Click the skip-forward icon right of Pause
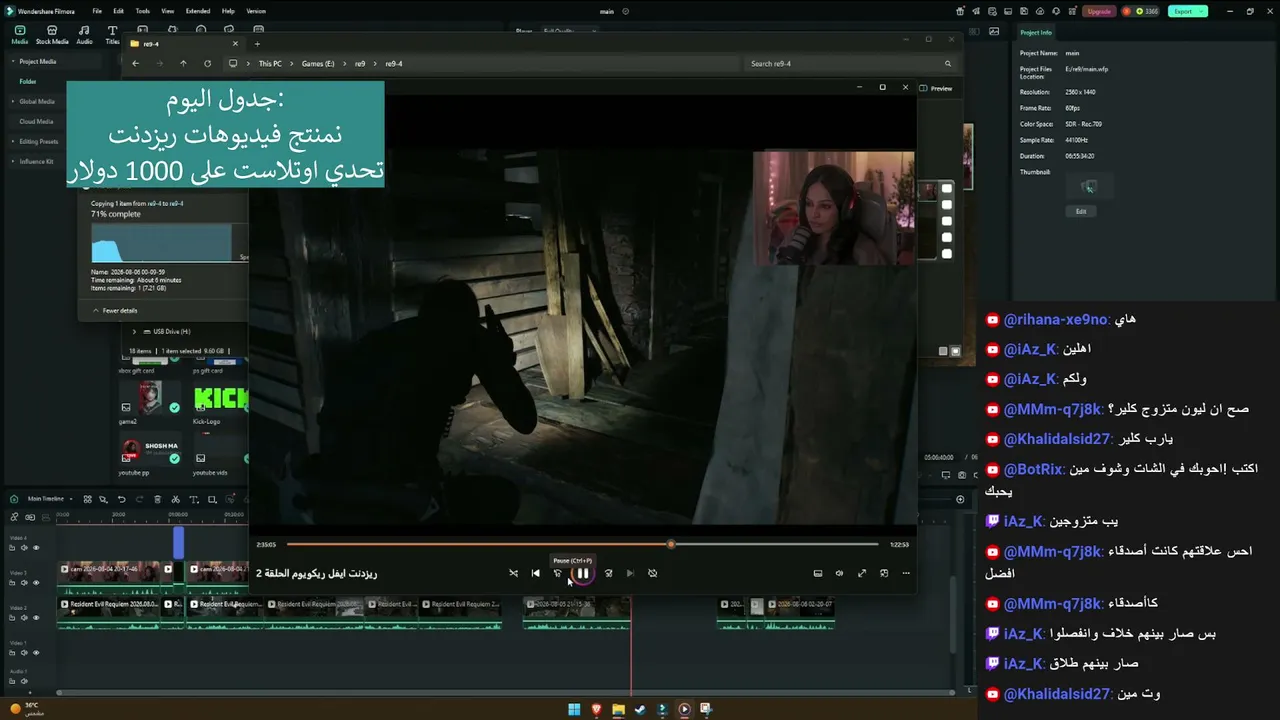 (608, 573)
